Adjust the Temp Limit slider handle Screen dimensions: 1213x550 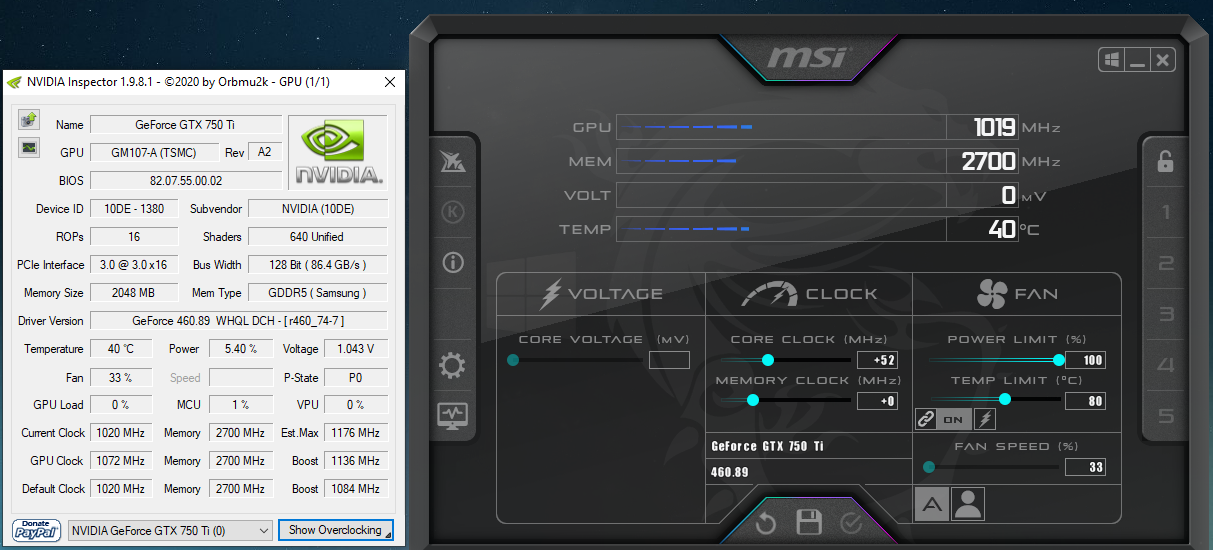click(1005, 400)
